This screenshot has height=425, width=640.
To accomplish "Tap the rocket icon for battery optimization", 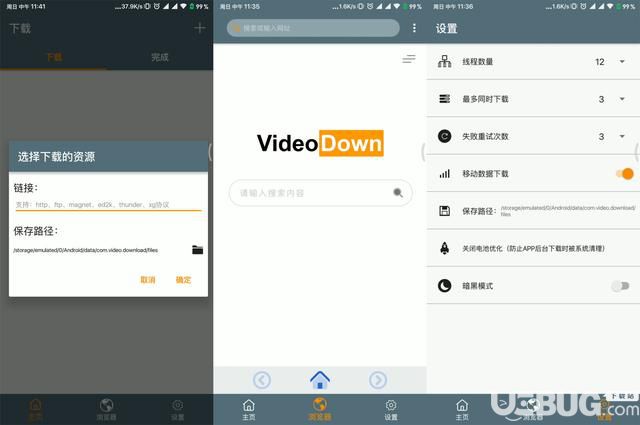I will pyautogui.click(x=444, y=248).
